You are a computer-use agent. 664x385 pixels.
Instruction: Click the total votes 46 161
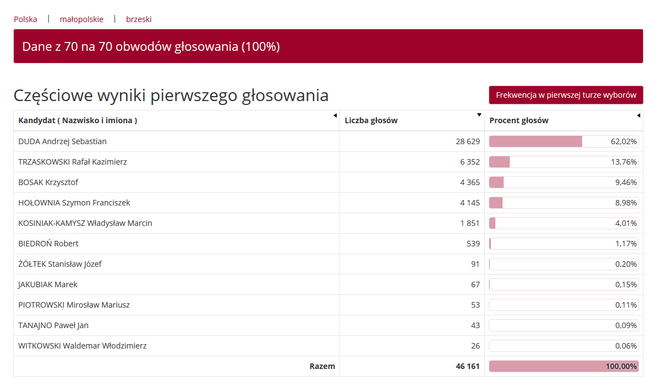click(x=468, y=366)
